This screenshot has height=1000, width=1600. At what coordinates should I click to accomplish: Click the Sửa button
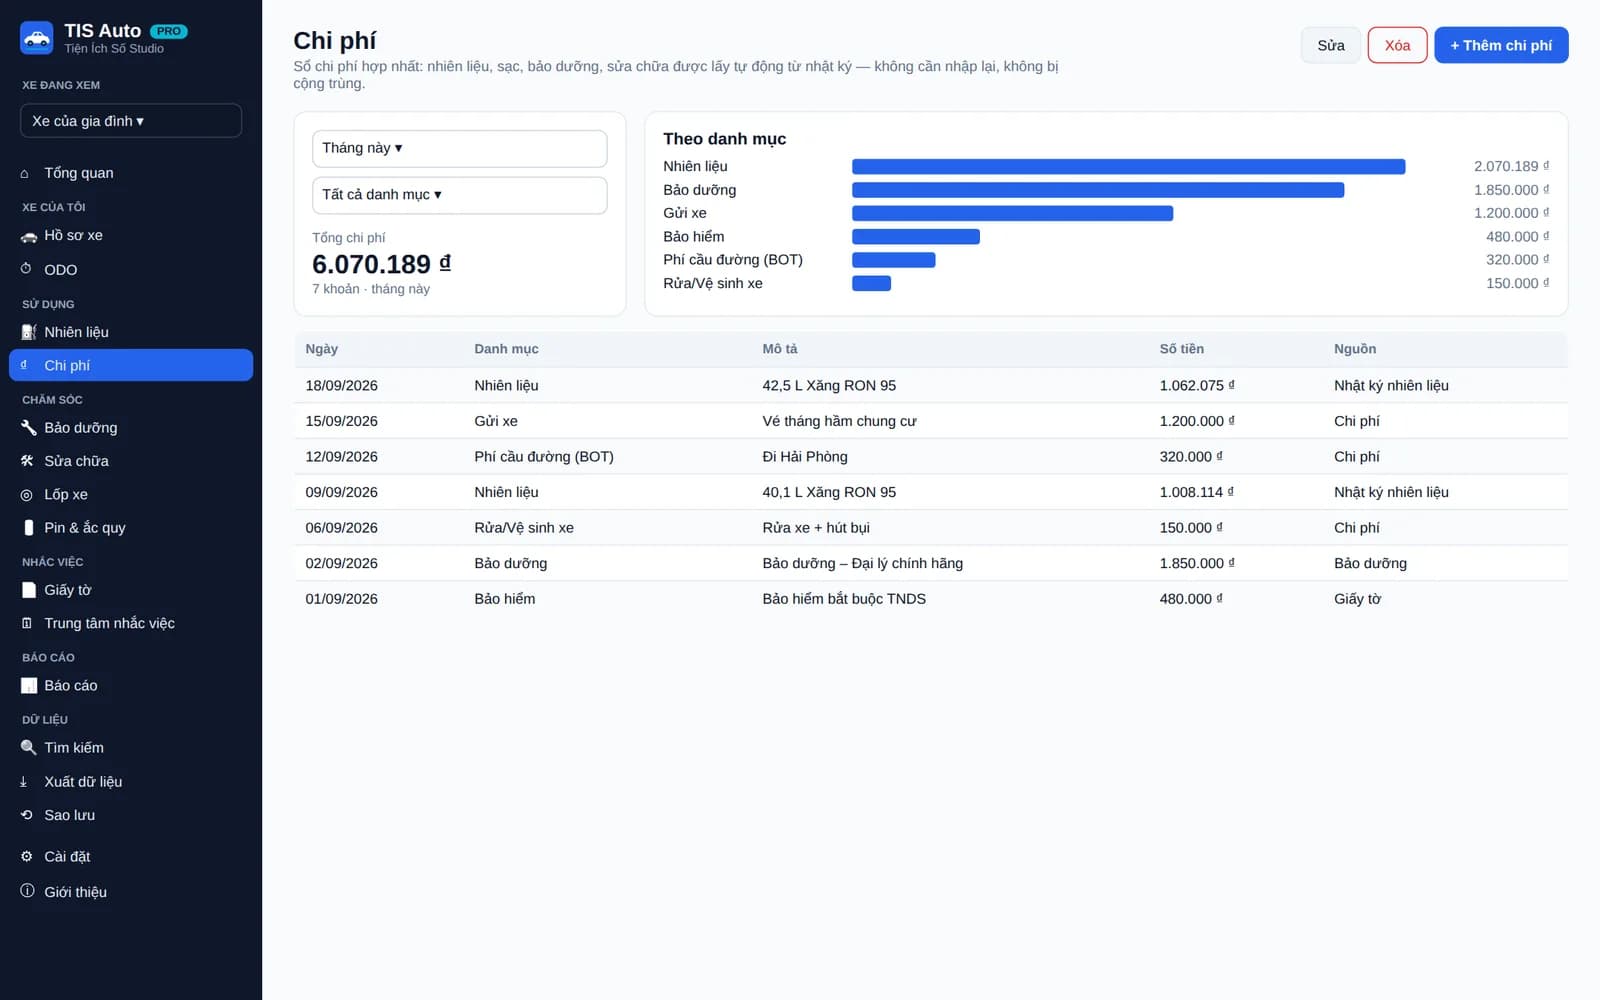pyautogui.click(x=1331, y=45)
